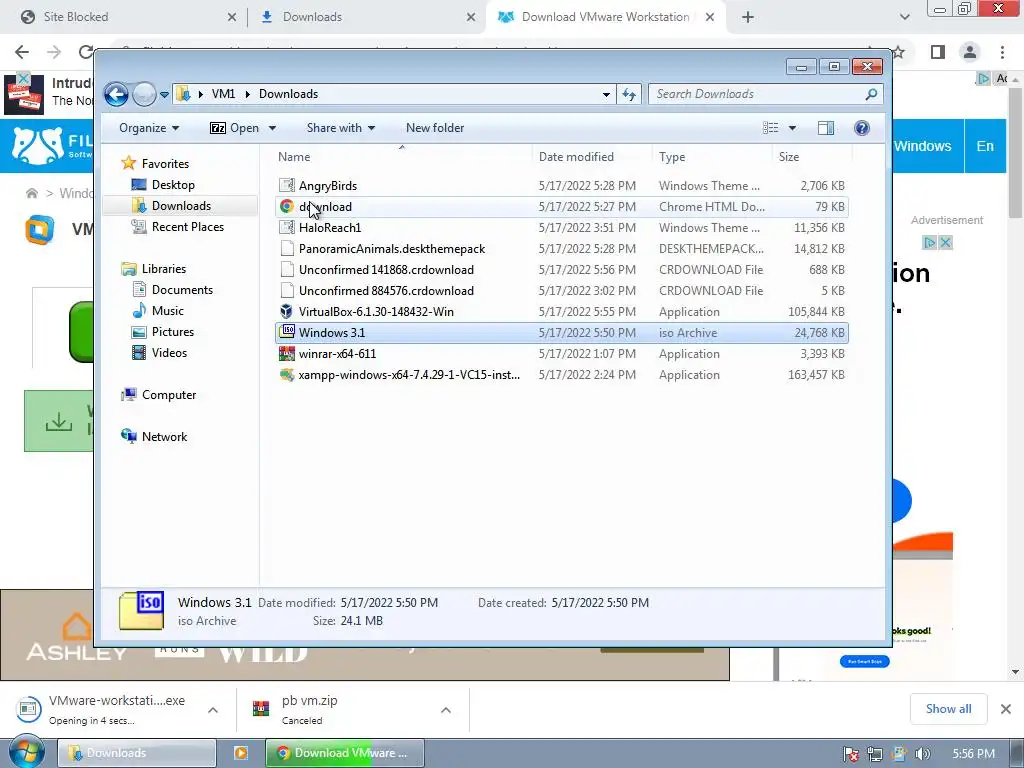Image resolution: width=1024 pixels, height=768 pixels.
Task: Switch to the Downloads Chrome tab
Action: pyautogui.click(x=366, y=17)
